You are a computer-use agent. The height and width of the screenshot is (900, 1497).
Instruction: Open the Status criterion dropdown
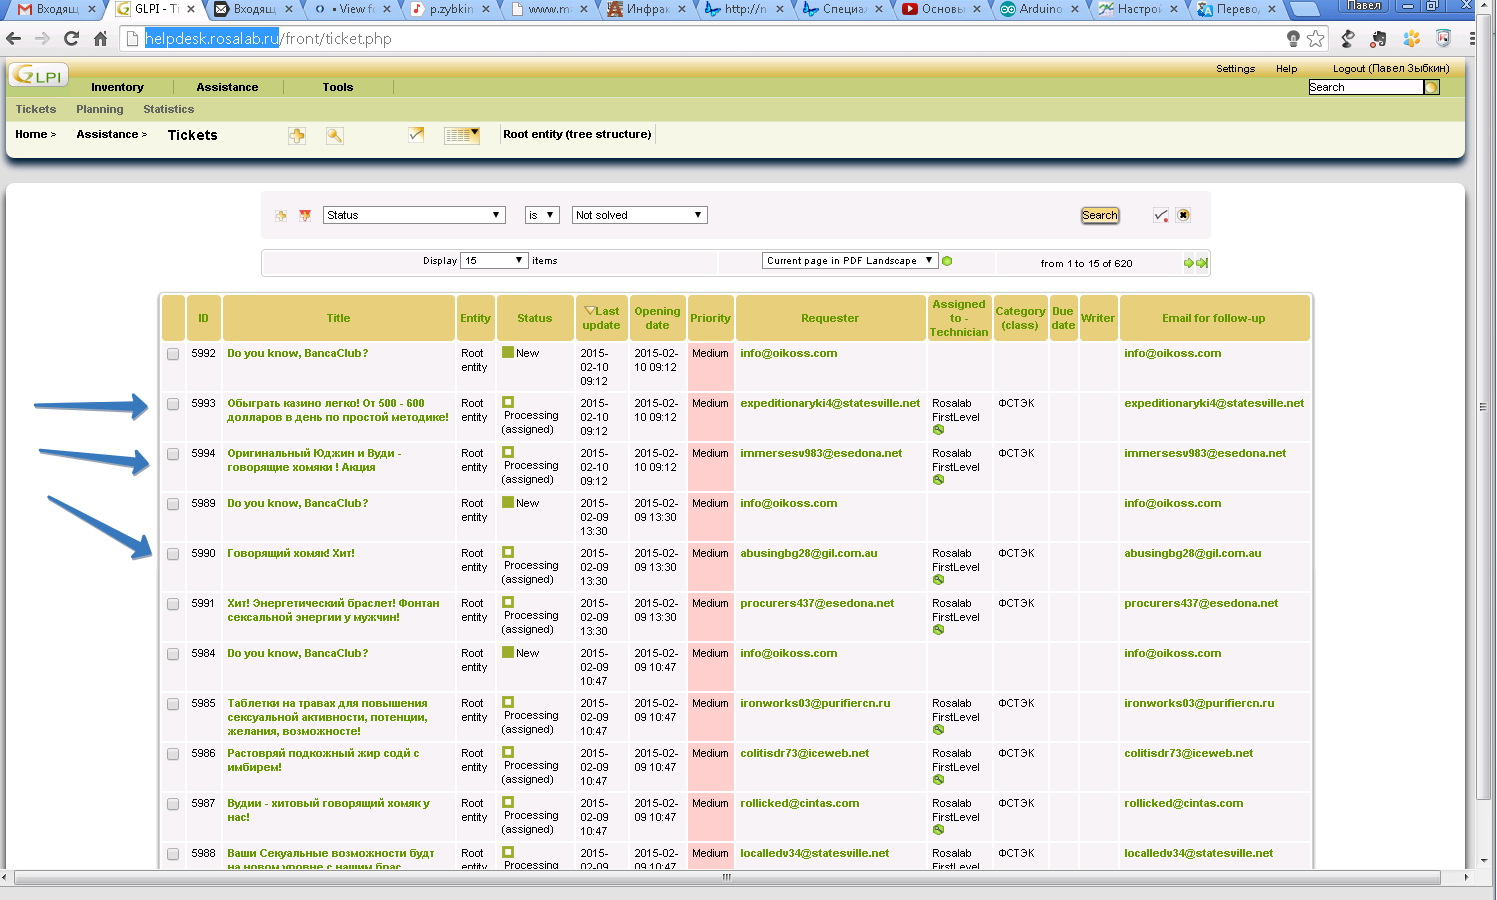[x=414, y=215]
